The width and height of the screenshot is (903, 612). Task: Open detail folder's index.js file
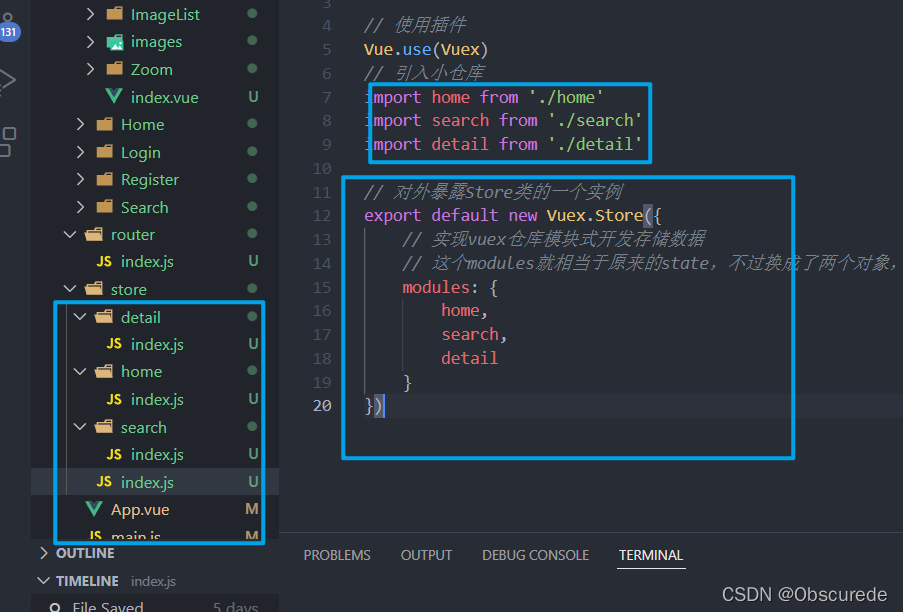coord(155,344)
